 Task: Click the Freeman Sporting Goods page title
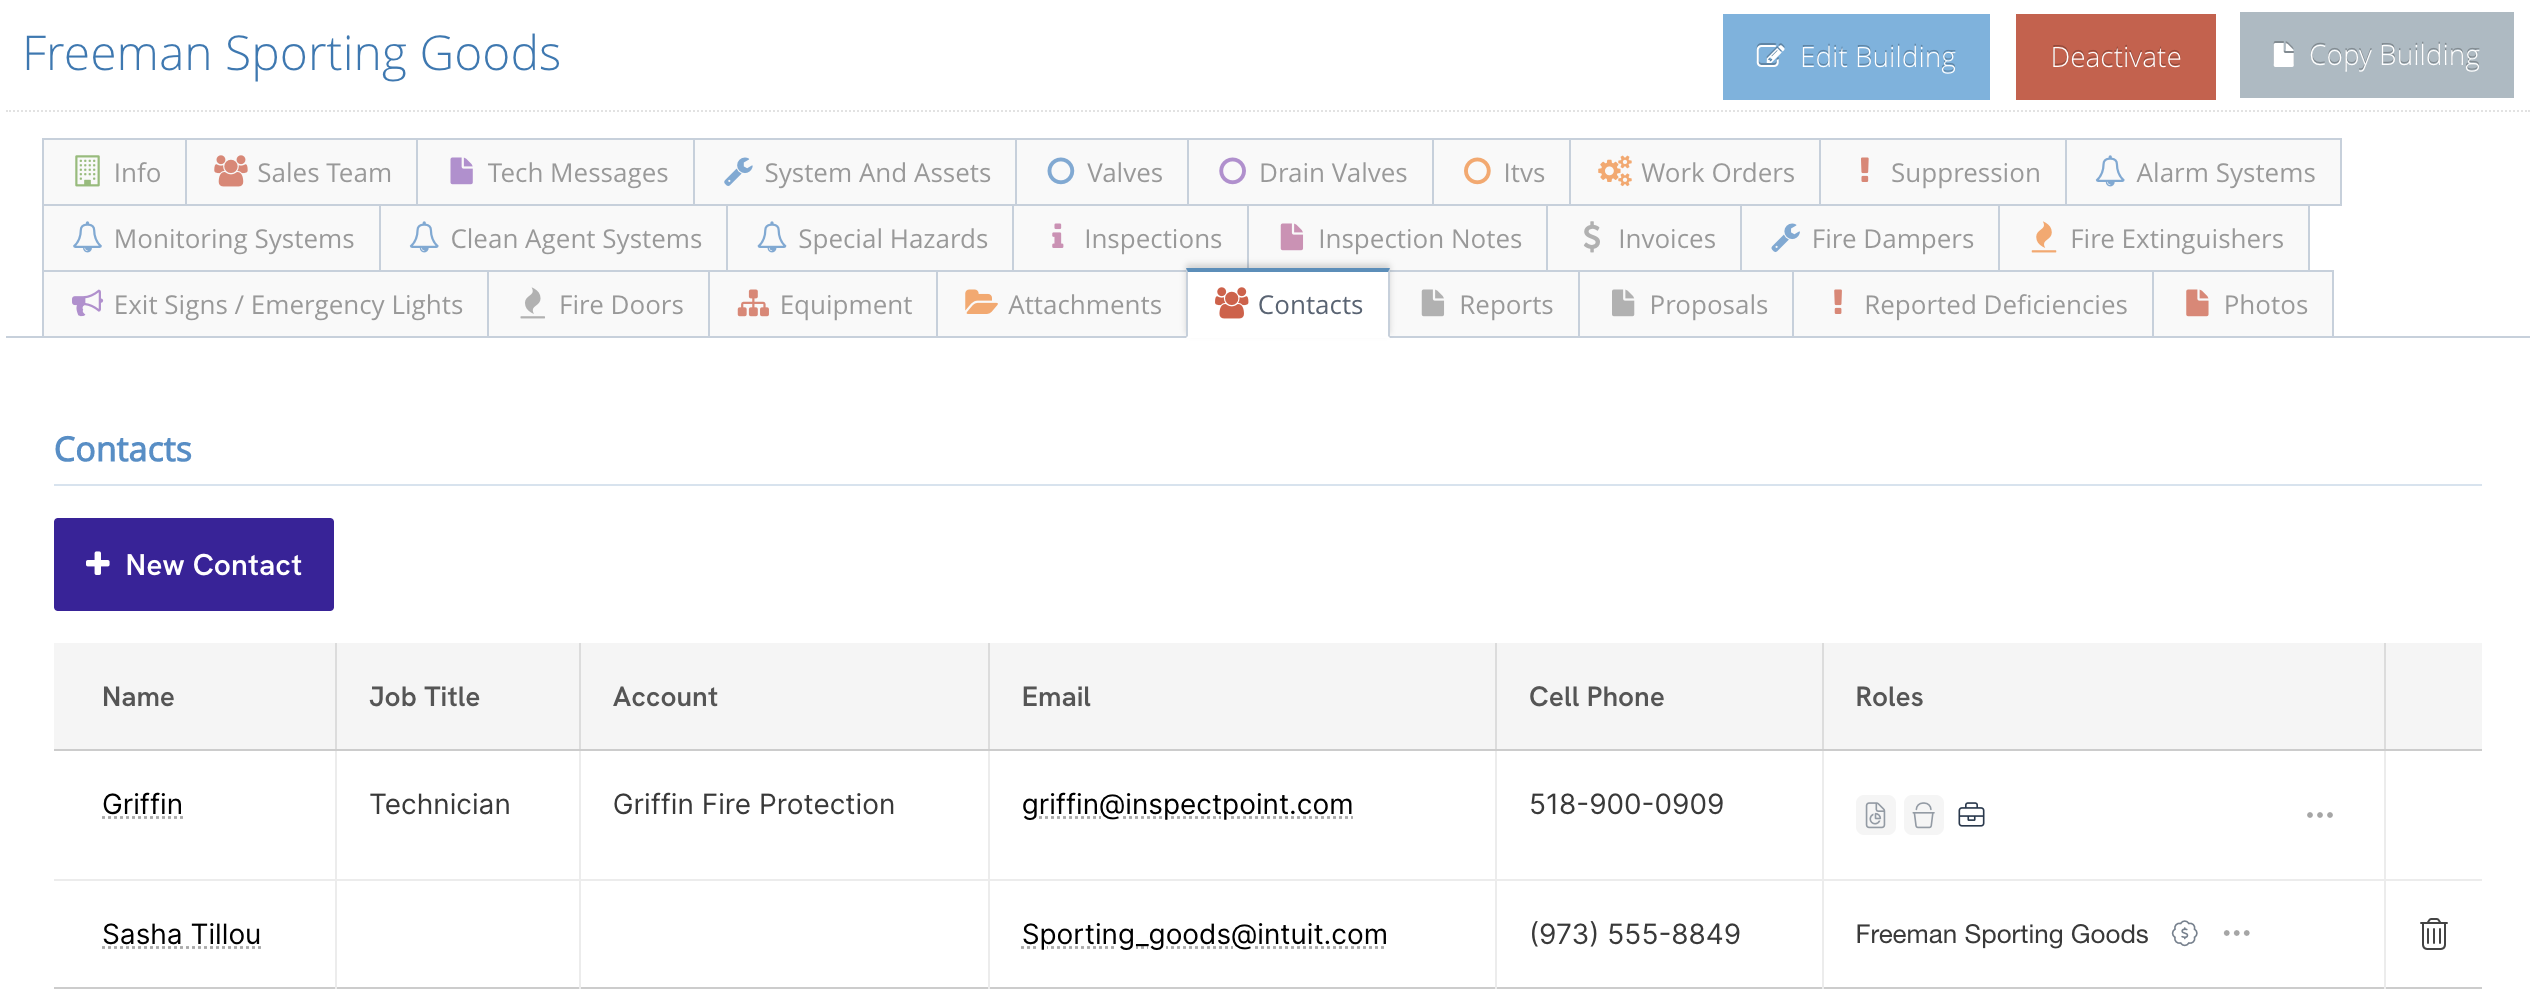pos(291,54)
